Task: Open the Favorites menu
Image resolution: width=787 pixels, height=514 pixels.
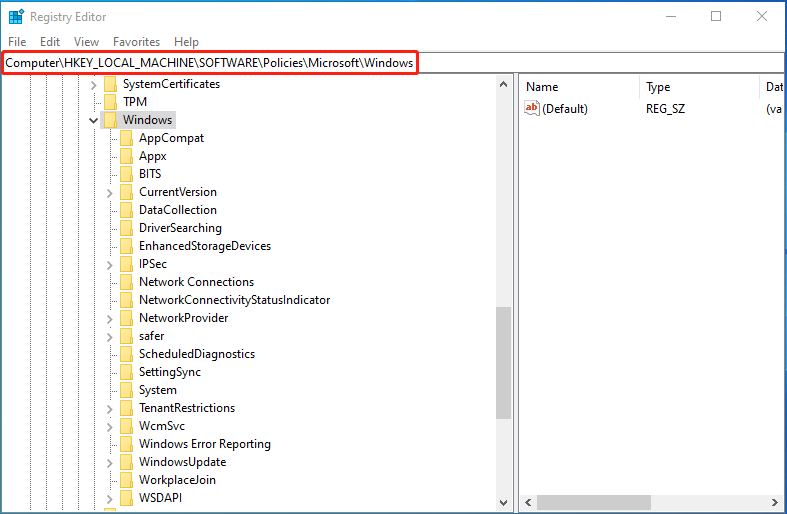Action: (x=136, y=42)
